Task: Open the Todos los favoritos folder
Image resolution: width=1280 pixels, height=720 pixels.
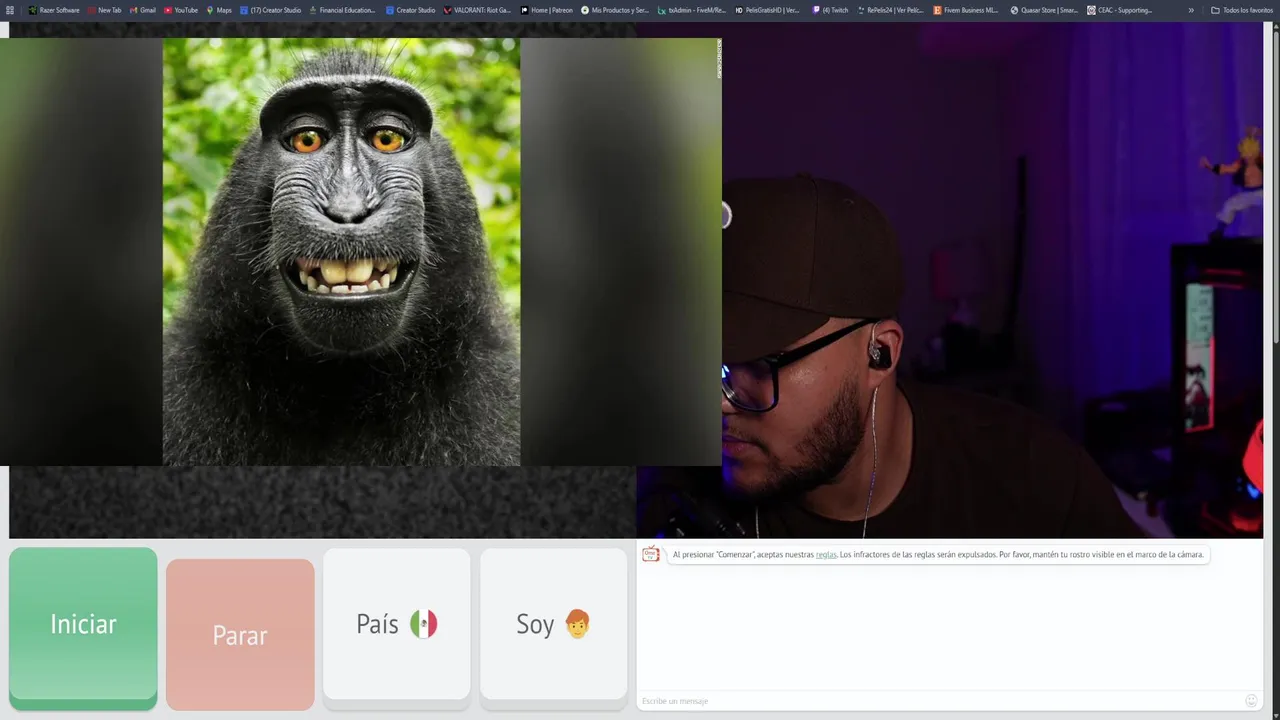Action: (x=1242, y=10)
